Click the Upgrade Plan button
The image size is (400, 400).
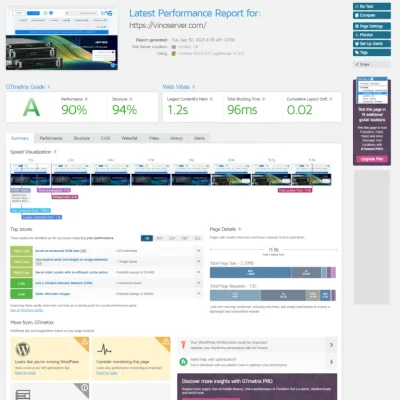[372, 159]
